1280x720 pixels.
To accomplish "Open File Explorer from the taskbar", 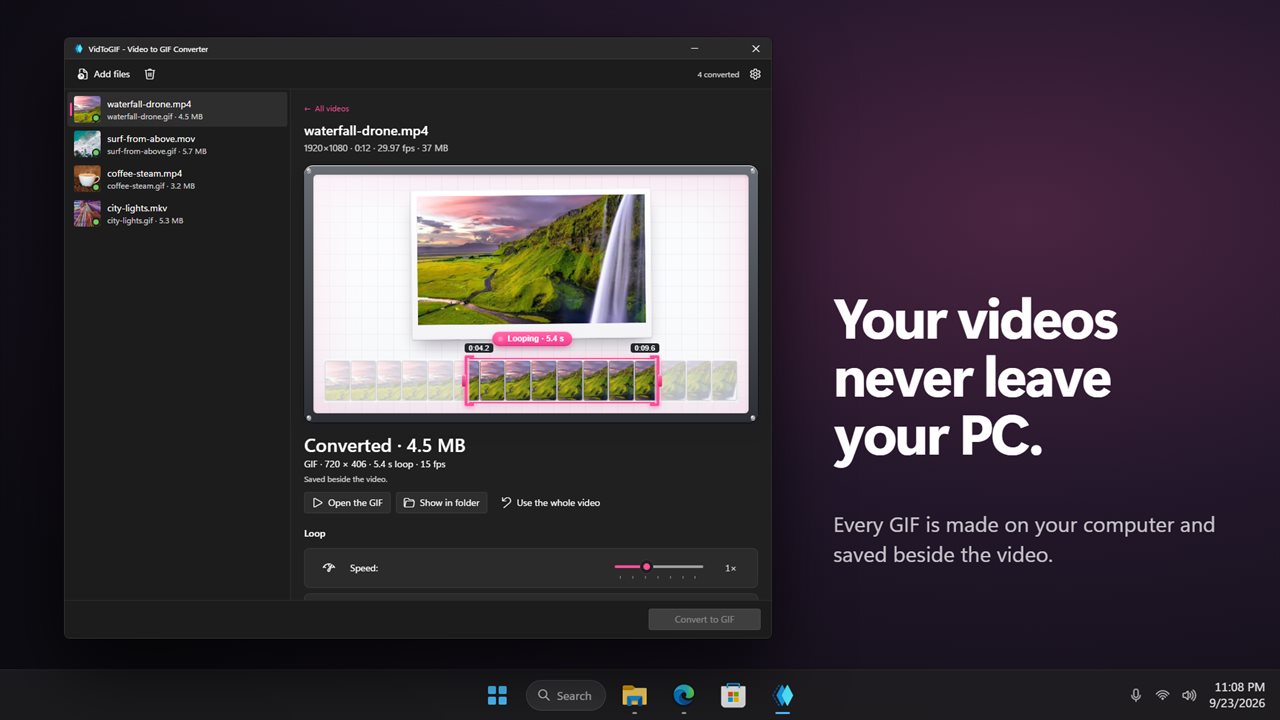I will (x=634, y=696).
